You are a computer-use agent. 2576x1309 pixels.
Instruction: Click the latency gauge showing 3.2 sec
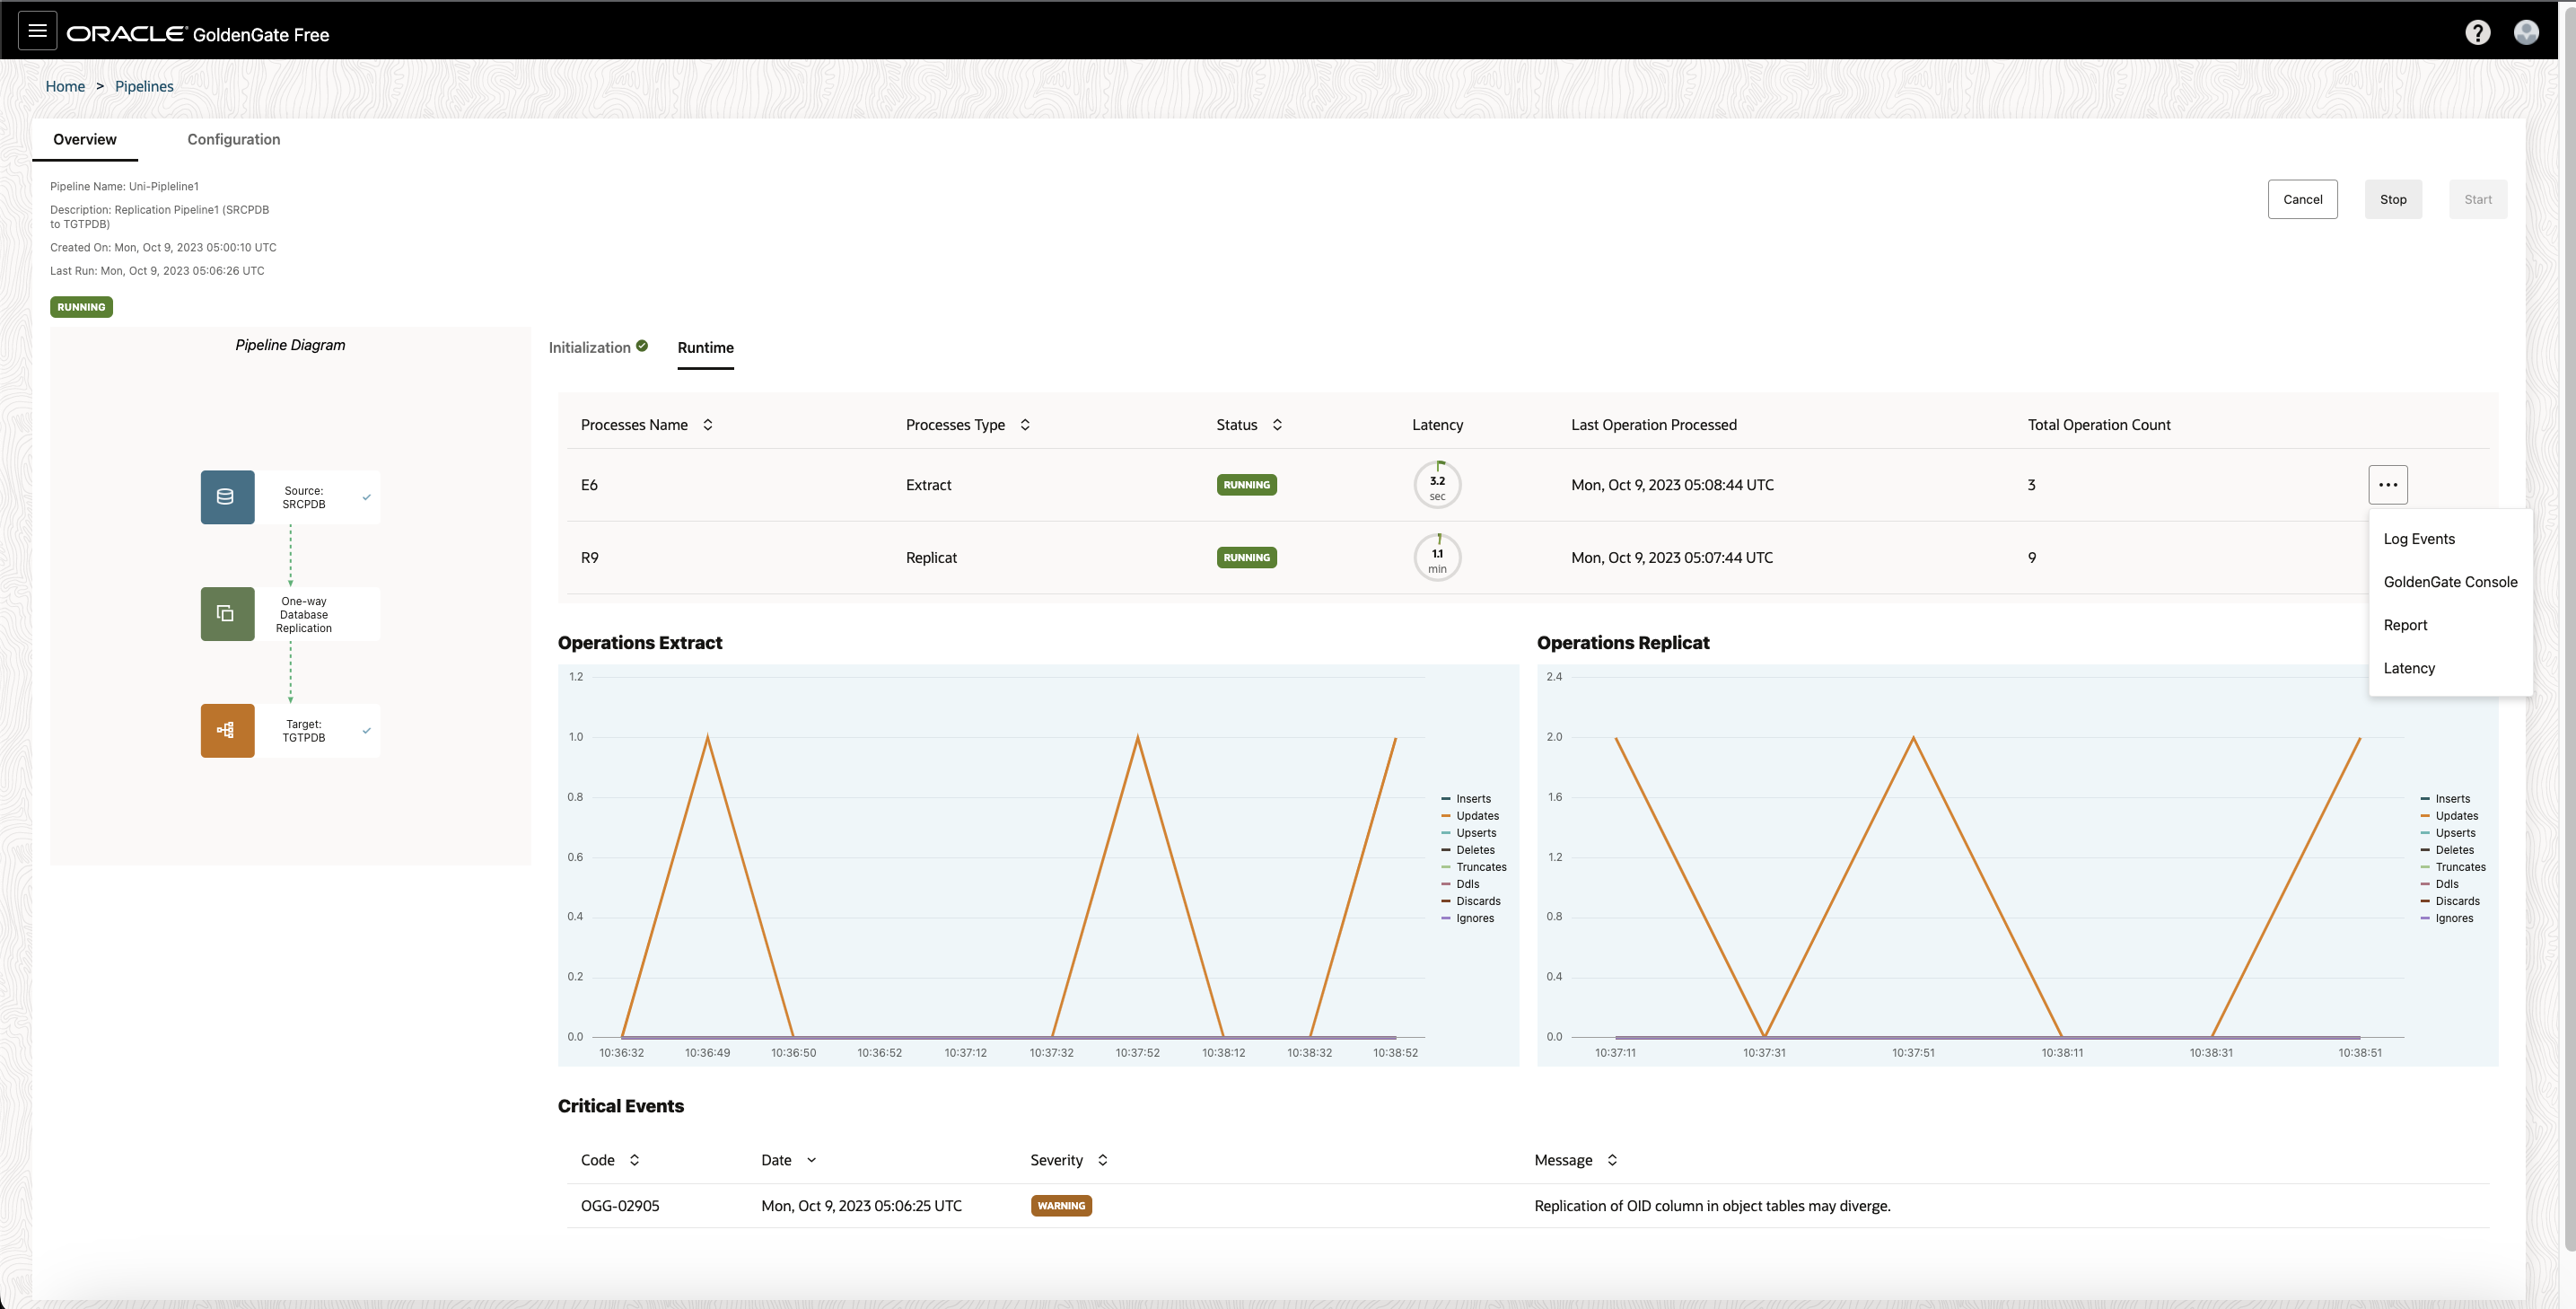coord(1437,484)
